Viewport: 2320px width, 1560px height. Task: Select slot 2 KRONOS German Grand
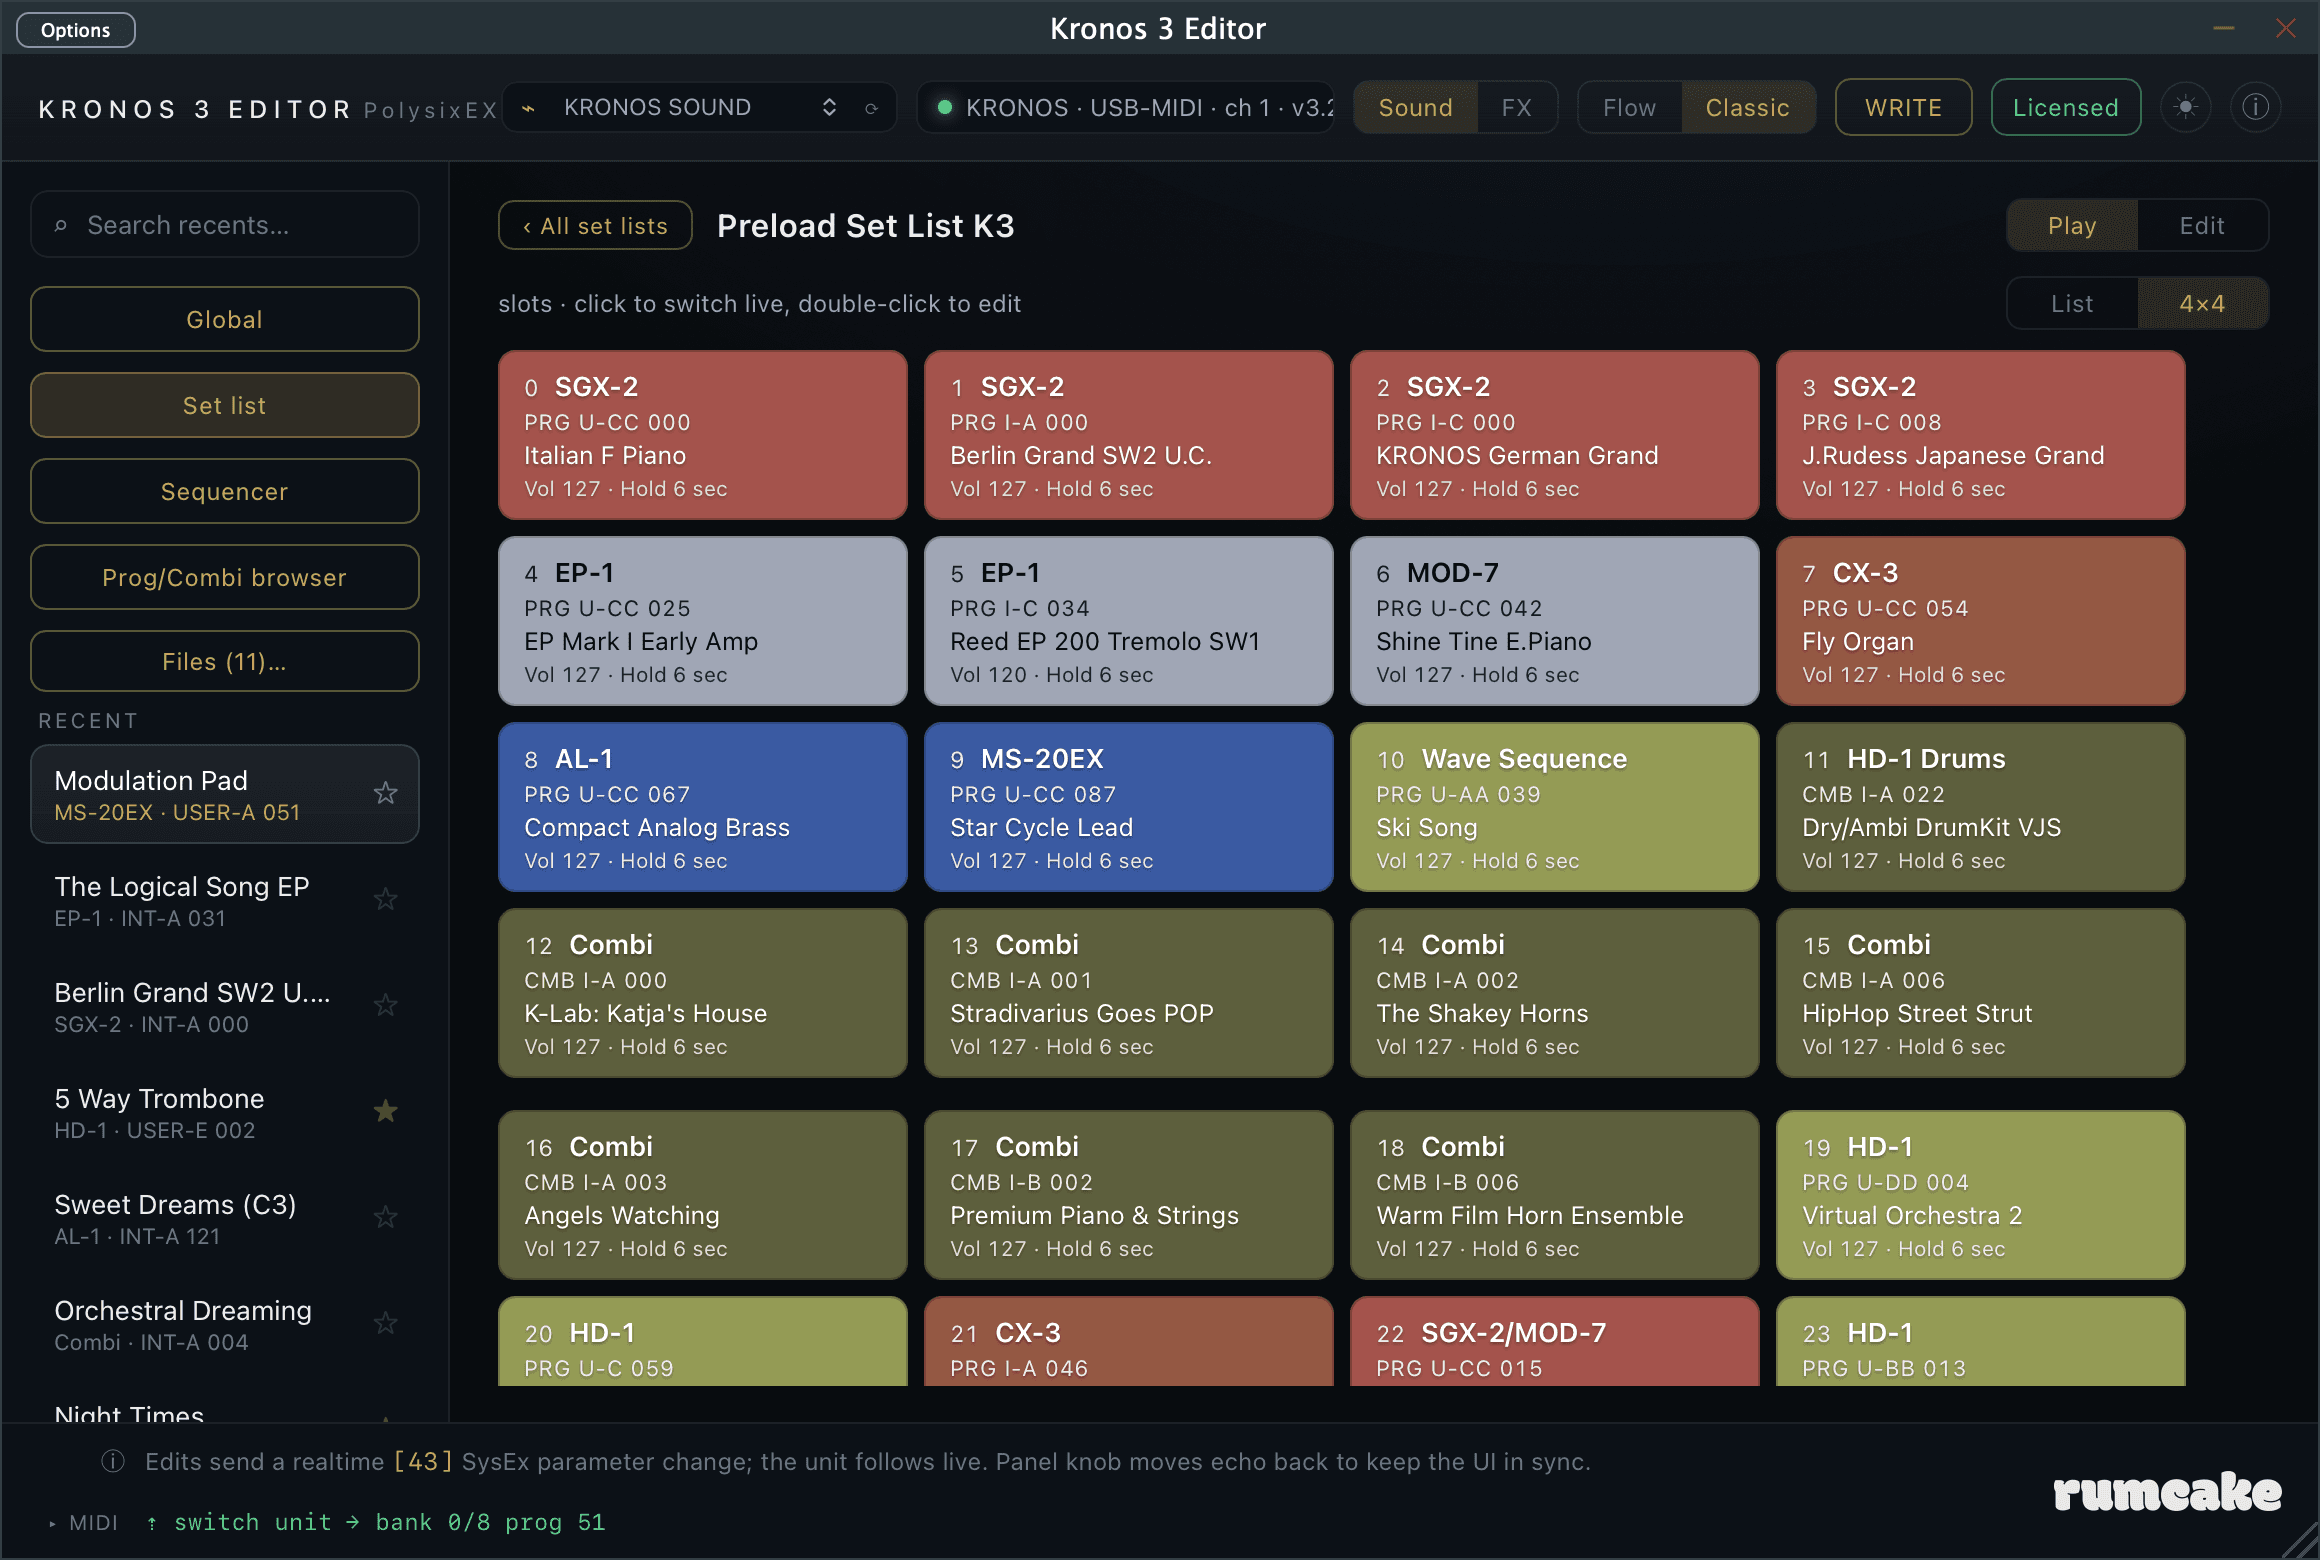point(1554,435)
